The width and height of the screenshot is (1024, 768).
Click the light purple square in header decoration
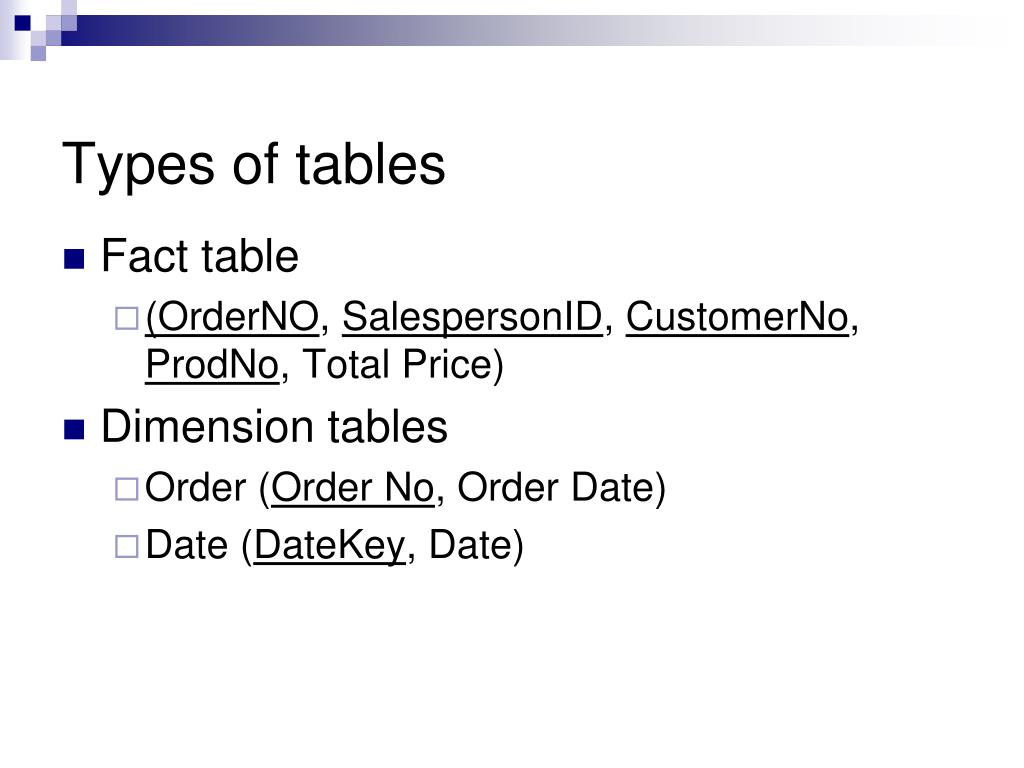(x=39, y=54)
